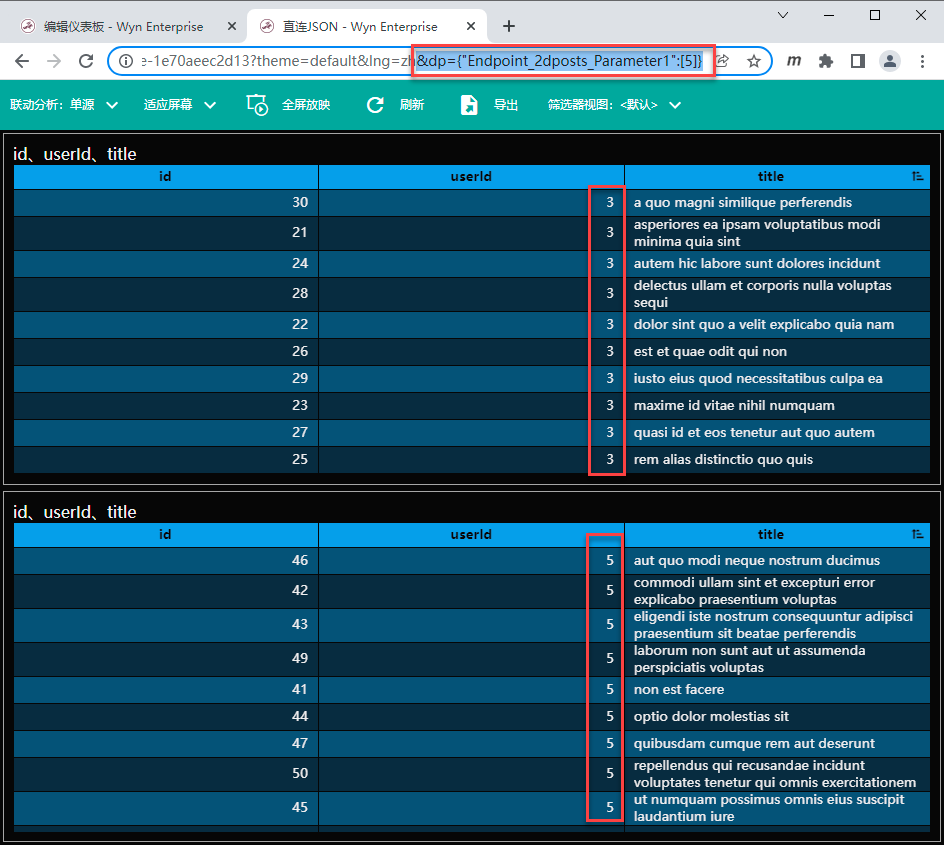Switch to the 编辑仪表板 - Wyn Enterprise tab
The width and height of the screenshot is (944, 845).
[x=123, y=26]
